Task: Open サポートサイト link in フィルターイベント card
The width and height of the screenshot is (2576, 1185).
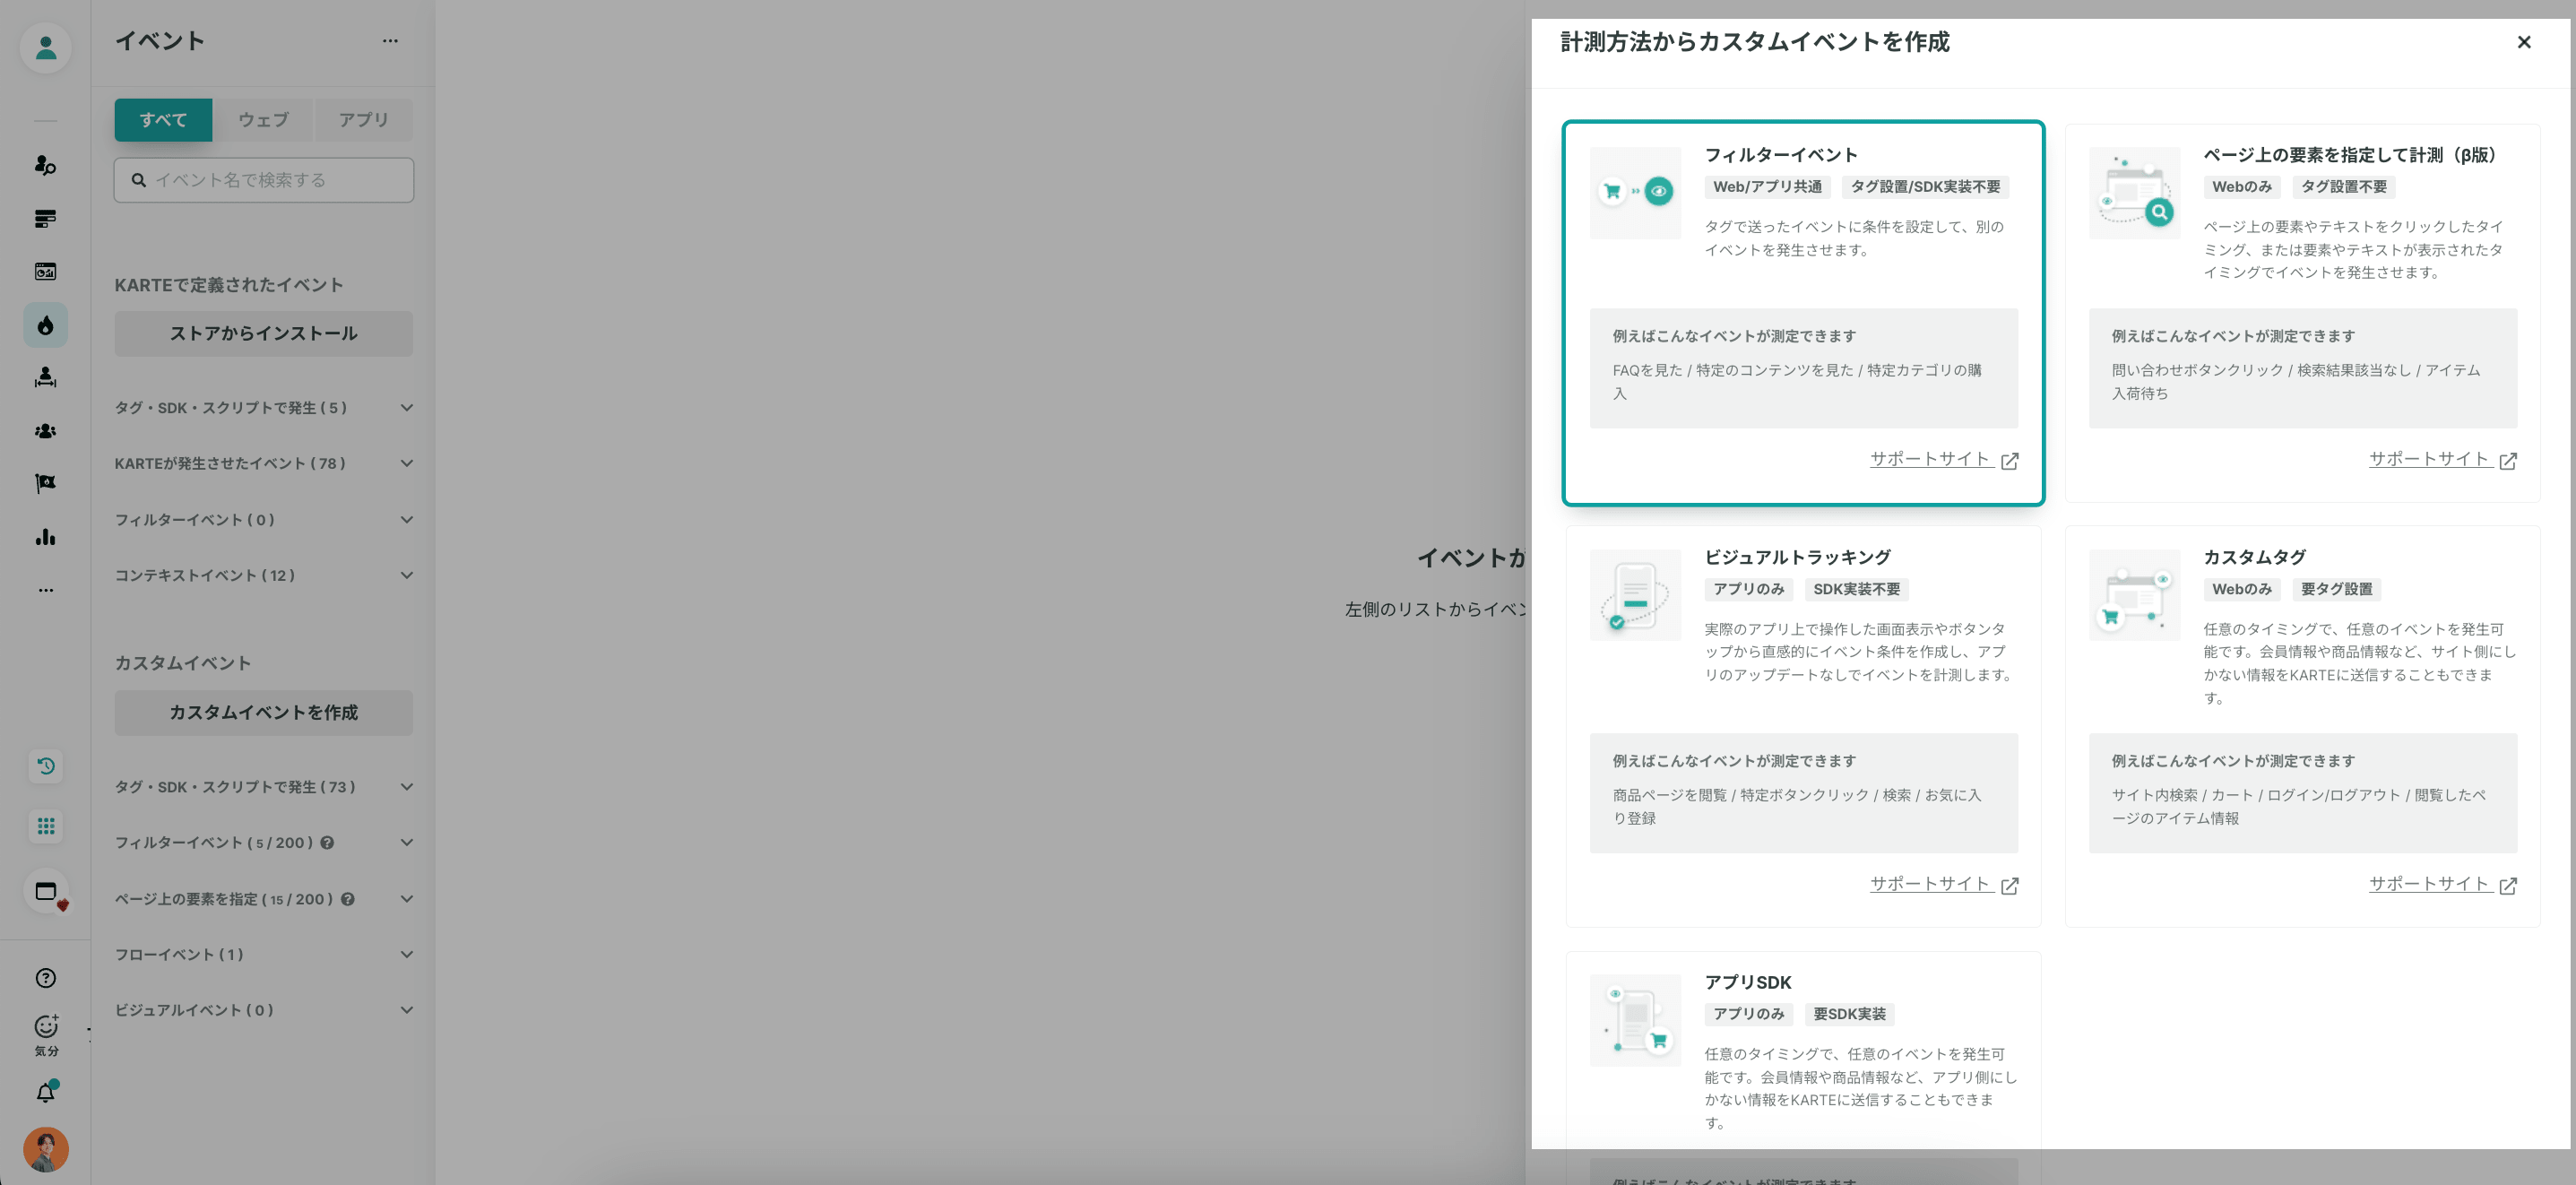Action: (x=1944, y=459)
